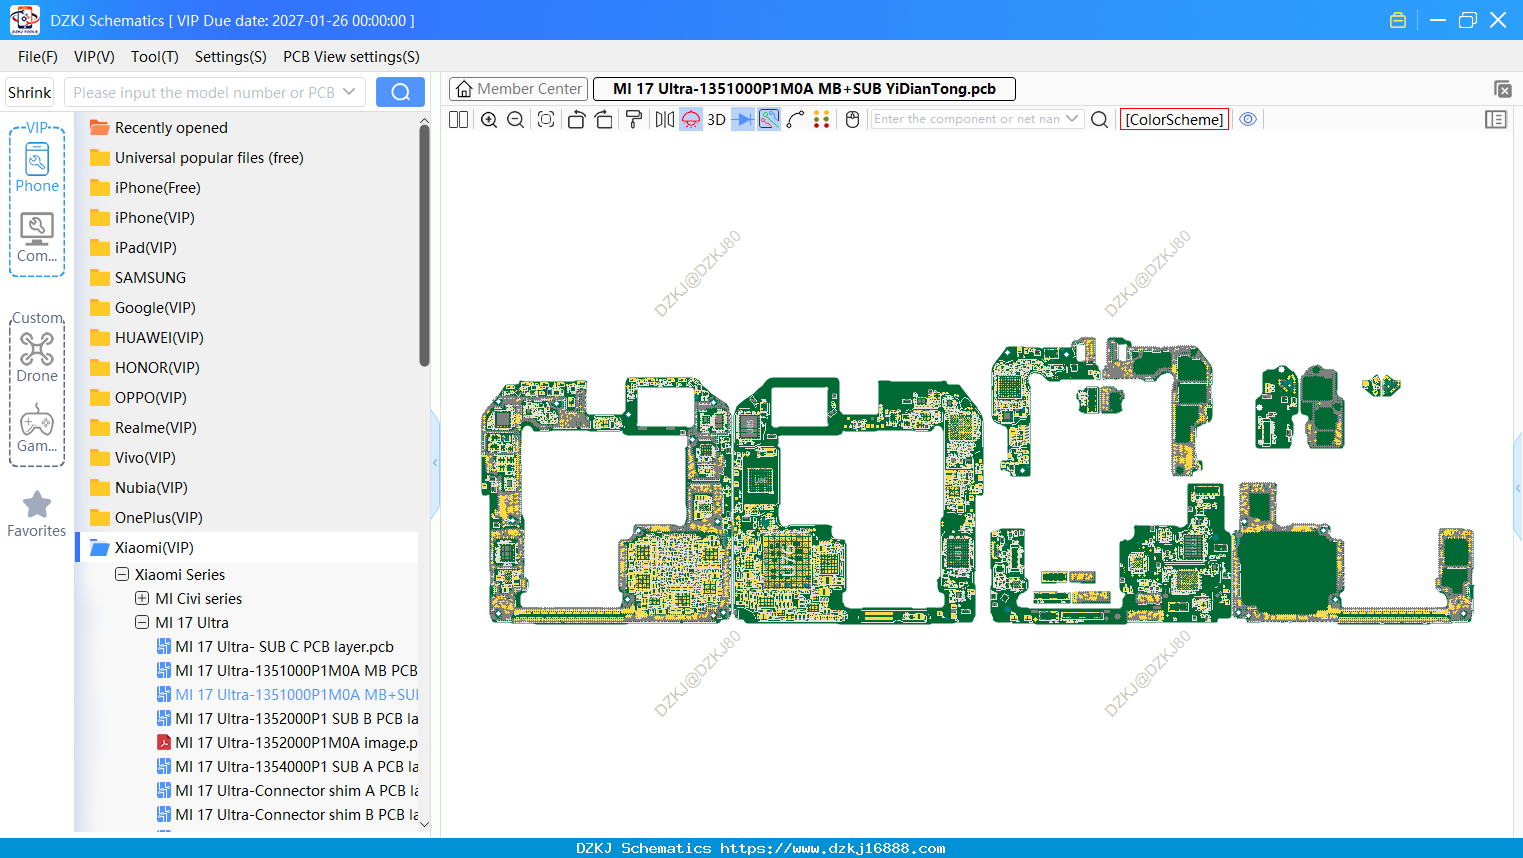1523x858 pixels.
Task: Open MI 17 Ultra-1354000P1 SUB A PCB file
Action: [x=287, y=767]
